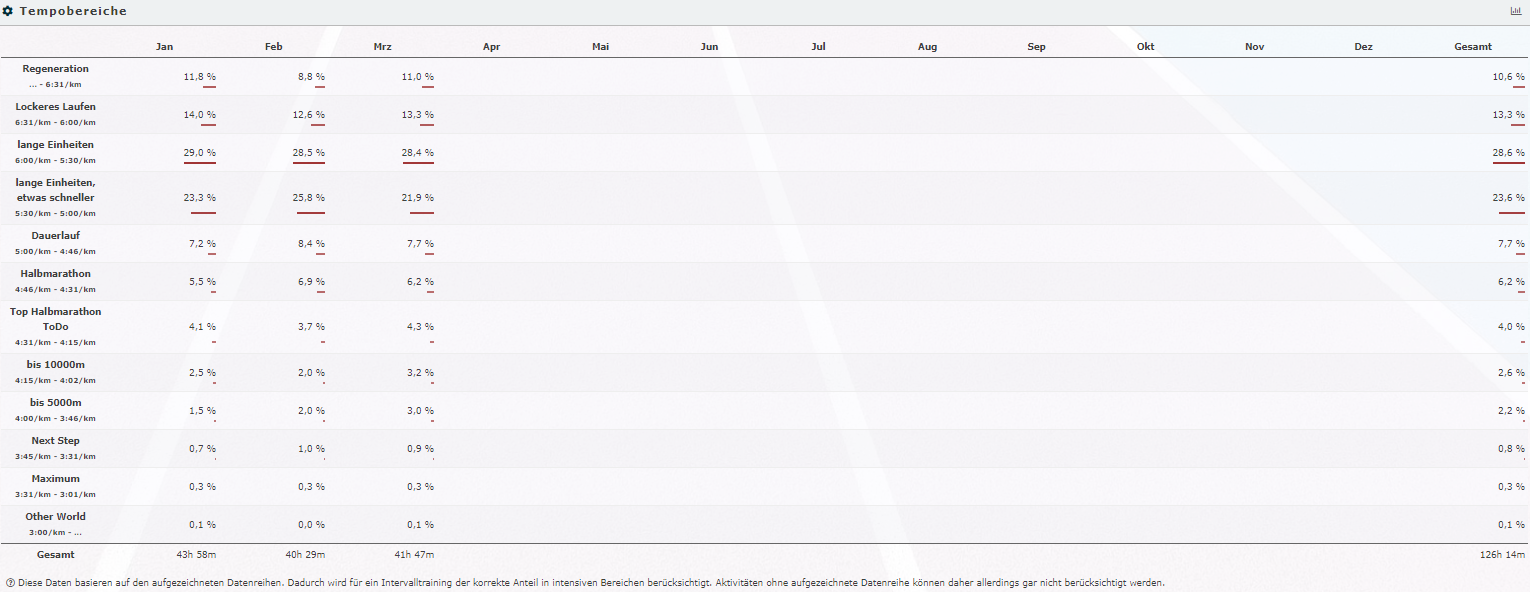Click the Gesamt column header
1530x592 pixels.
(x=1473, y=47)
